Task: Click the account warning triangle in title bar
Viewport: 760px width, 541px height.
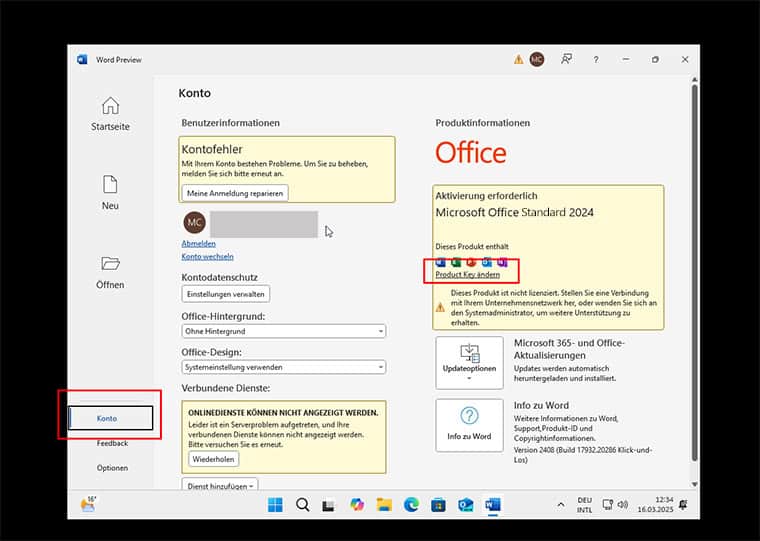Action: [518, 60]
